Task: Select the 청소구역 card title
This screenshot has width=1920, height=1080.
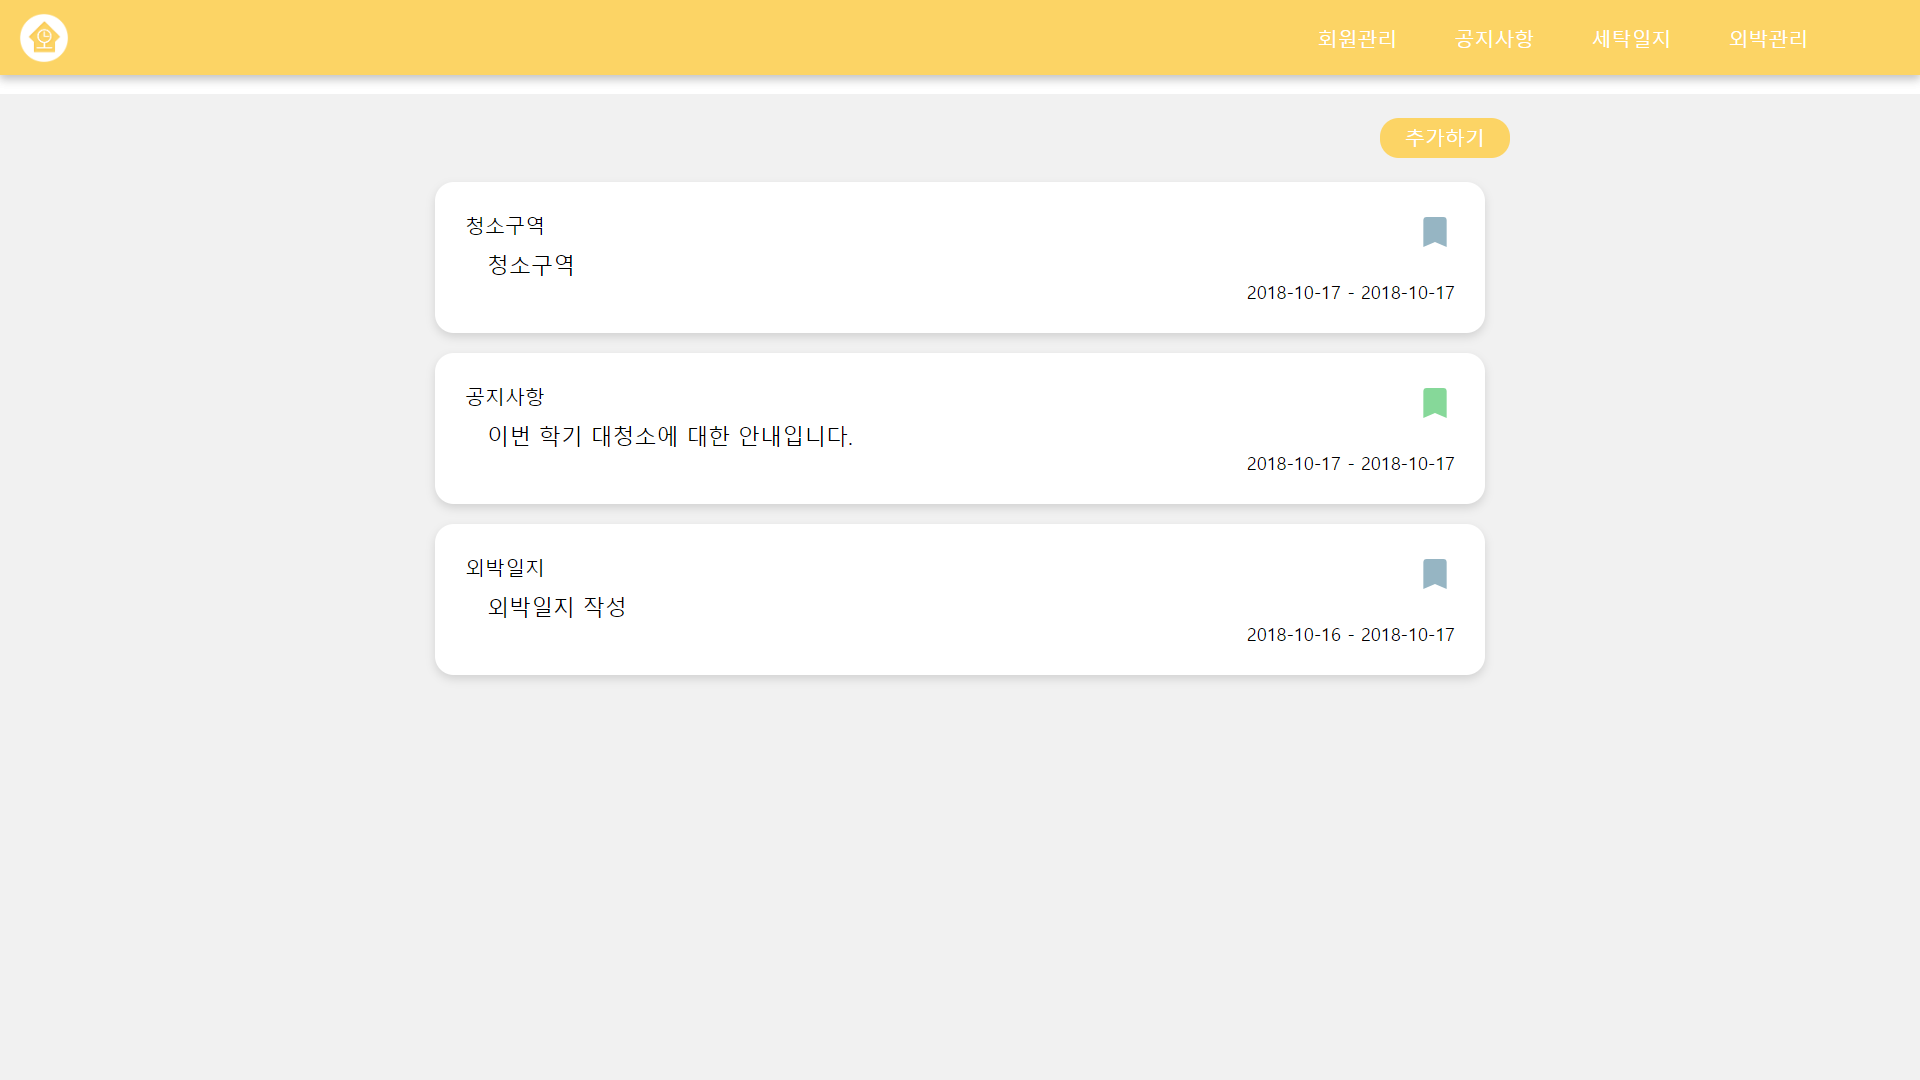Action: pos(505,226)
